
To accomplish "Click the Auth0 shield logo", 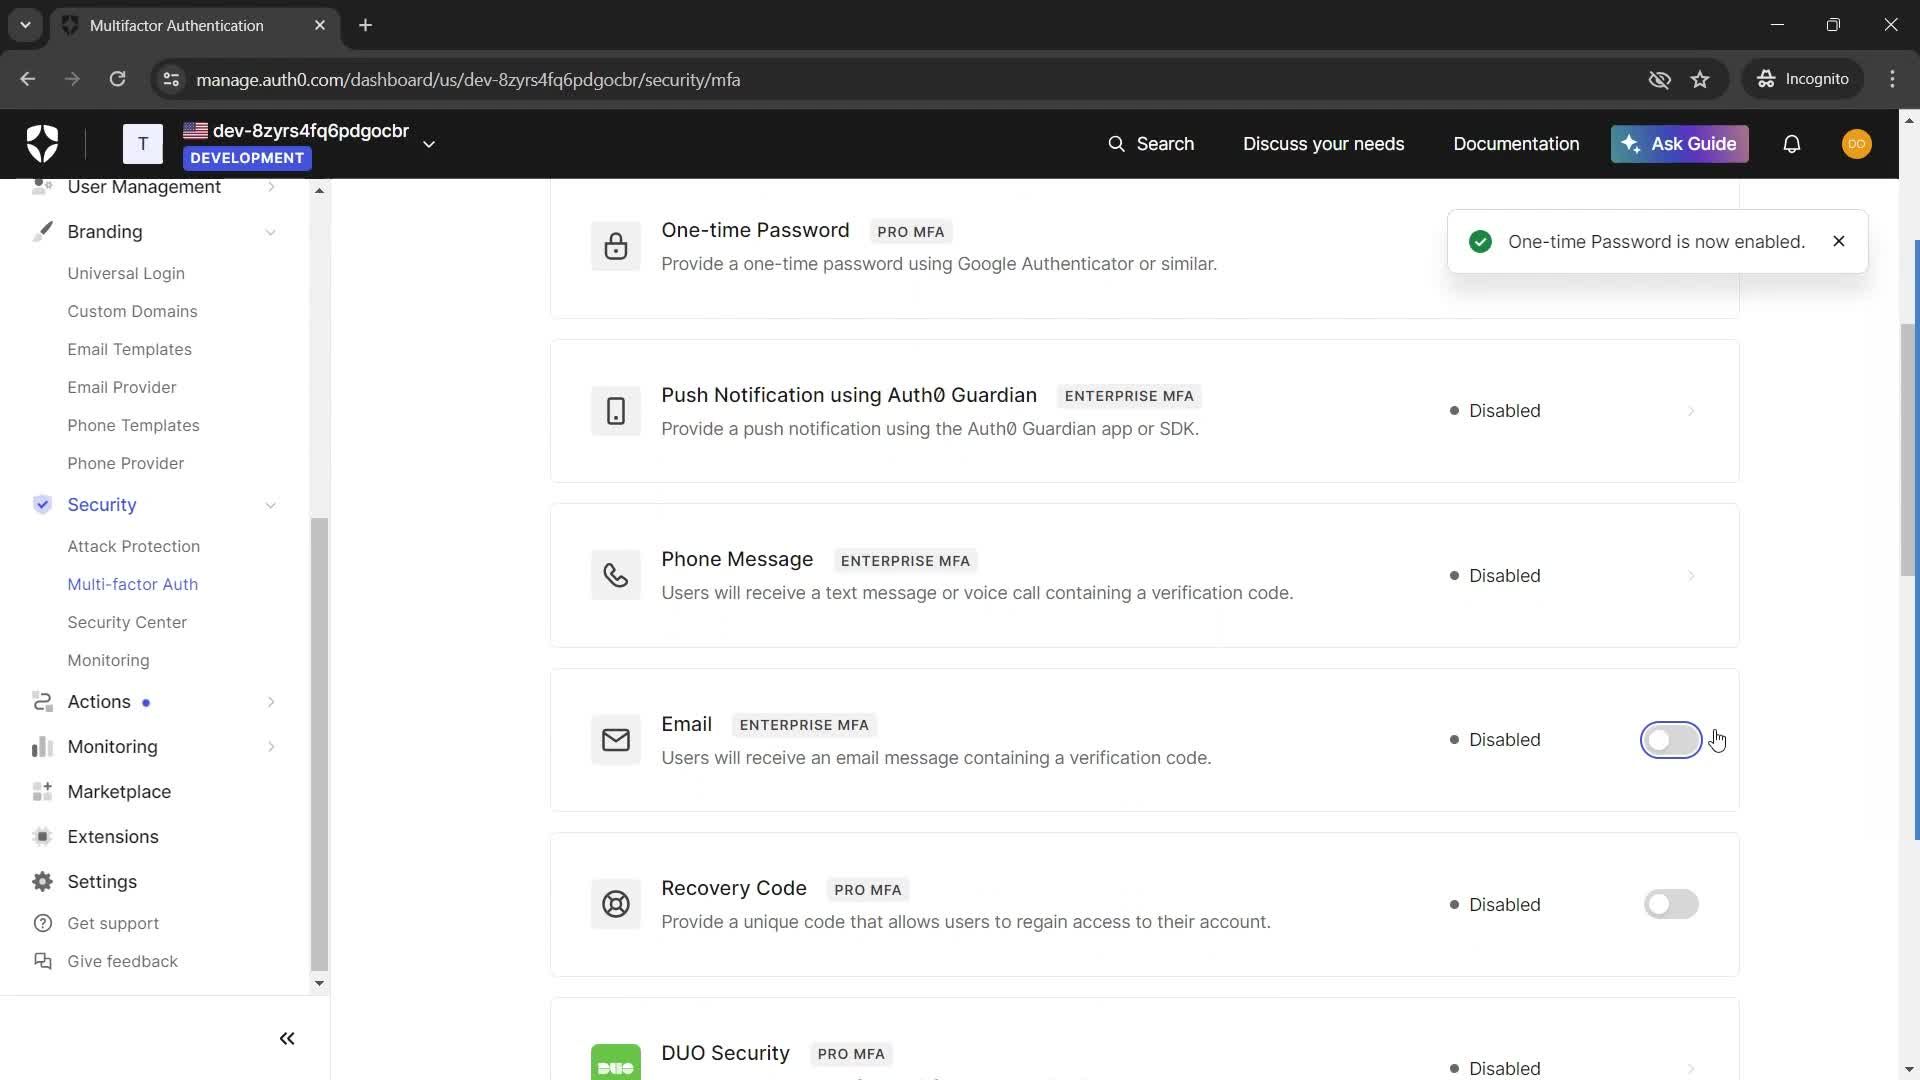I will click(42, 144).
